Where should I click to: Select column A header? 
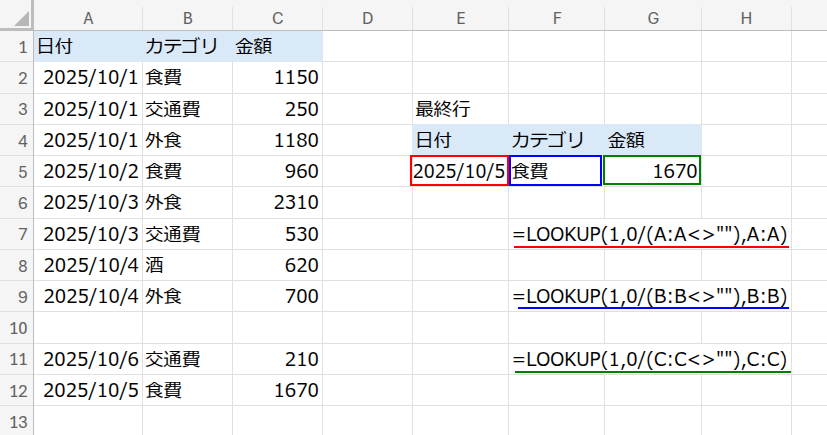(88, 18)
